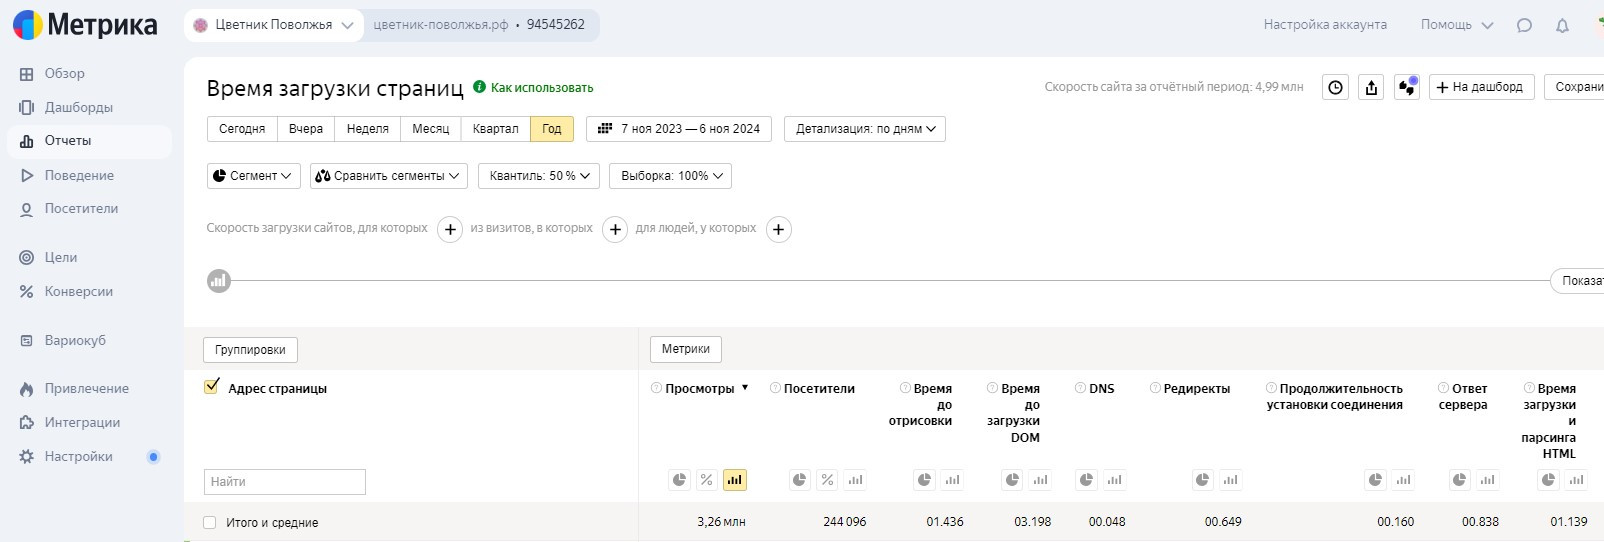Select the Год period toggle

tap(551, 129)
